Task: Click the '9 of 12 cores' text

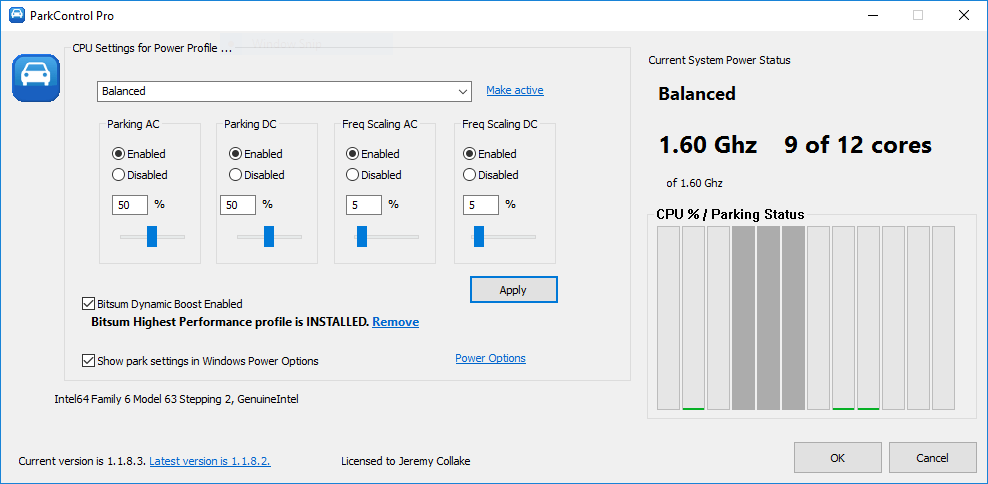Action: coord(858,145)
